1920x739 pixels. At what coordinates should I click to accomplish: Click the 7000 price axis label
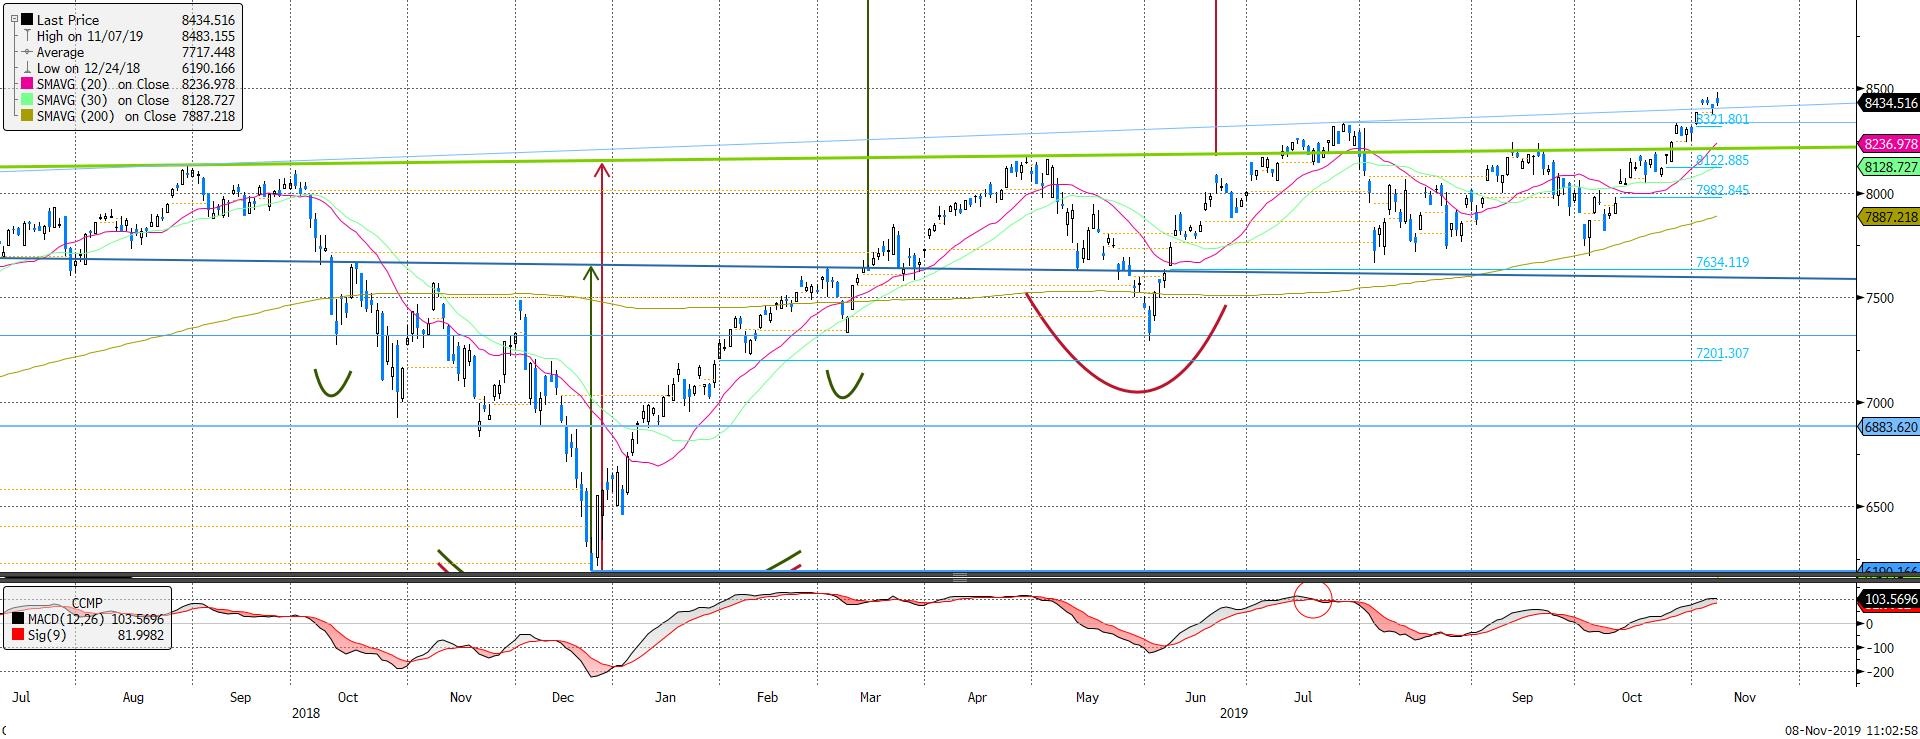pos(1879,403)
